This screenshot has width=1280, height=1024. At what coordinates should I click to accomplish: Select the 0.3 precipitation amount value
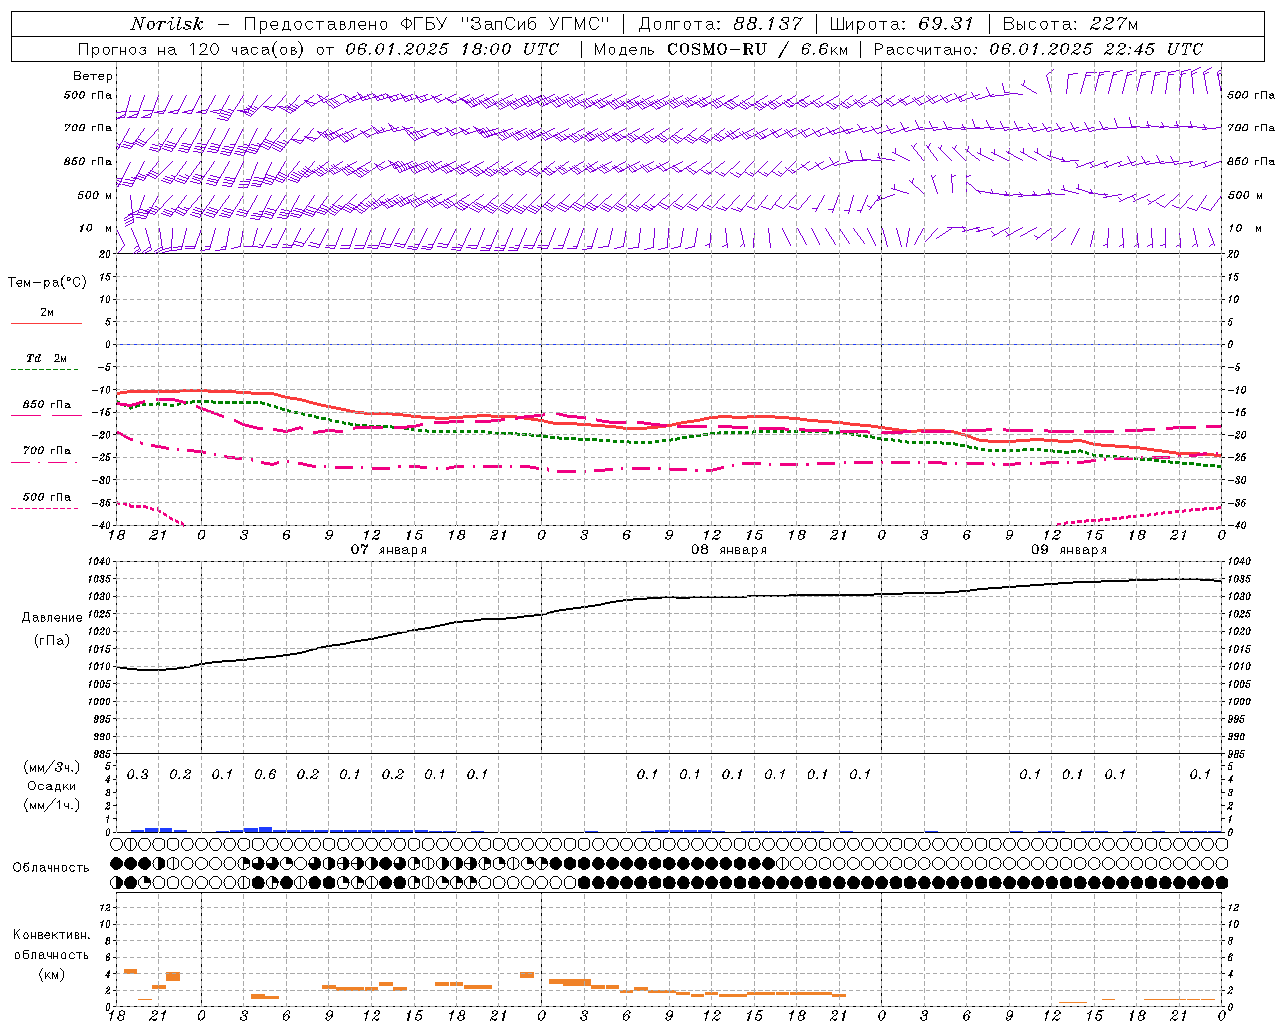(138, 774)
